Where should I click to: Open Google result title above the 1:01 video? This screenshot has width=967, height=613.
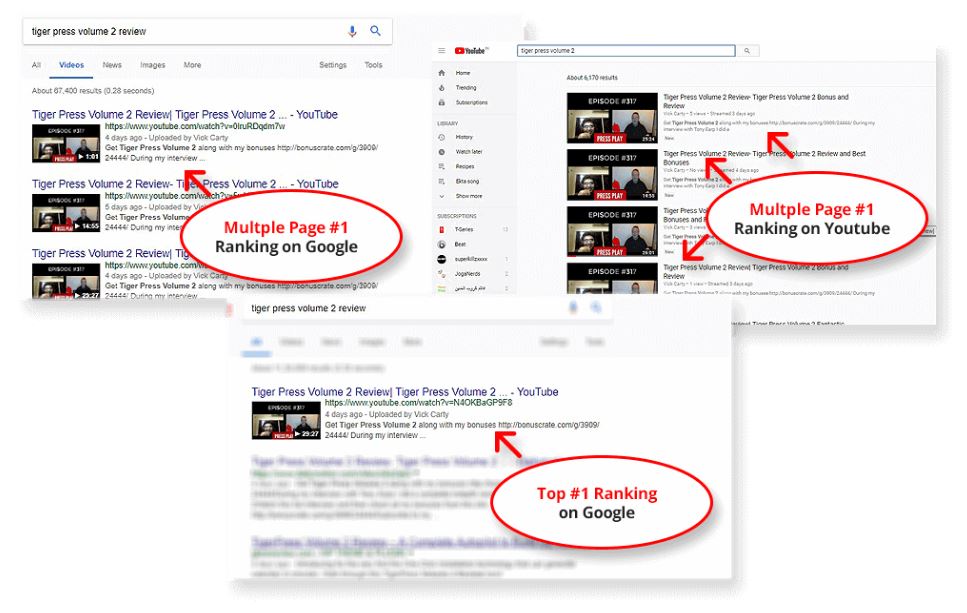coord(185,115)
